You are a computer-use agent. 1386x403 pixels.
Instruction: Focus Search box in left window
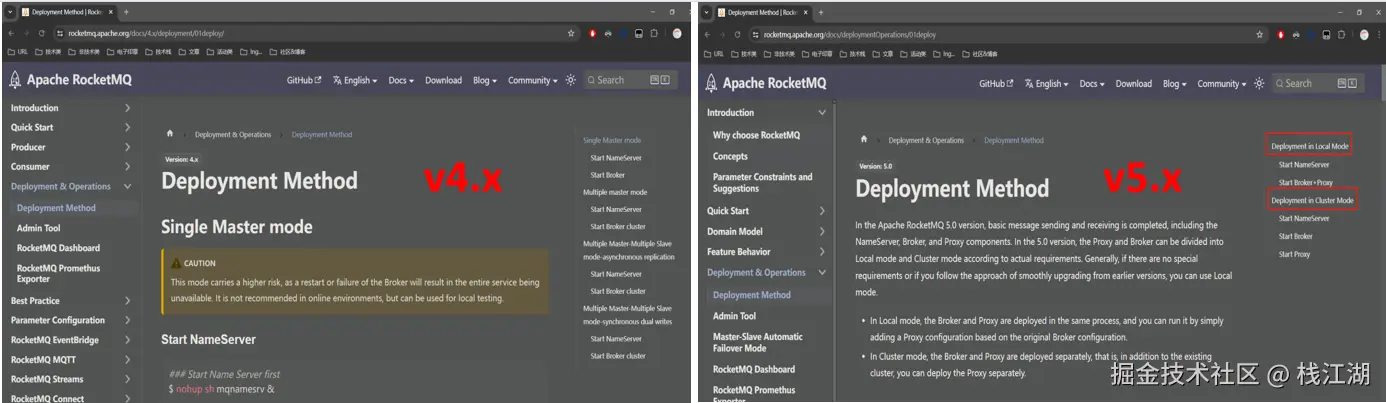pyautogui.click(x=629, y=80)
